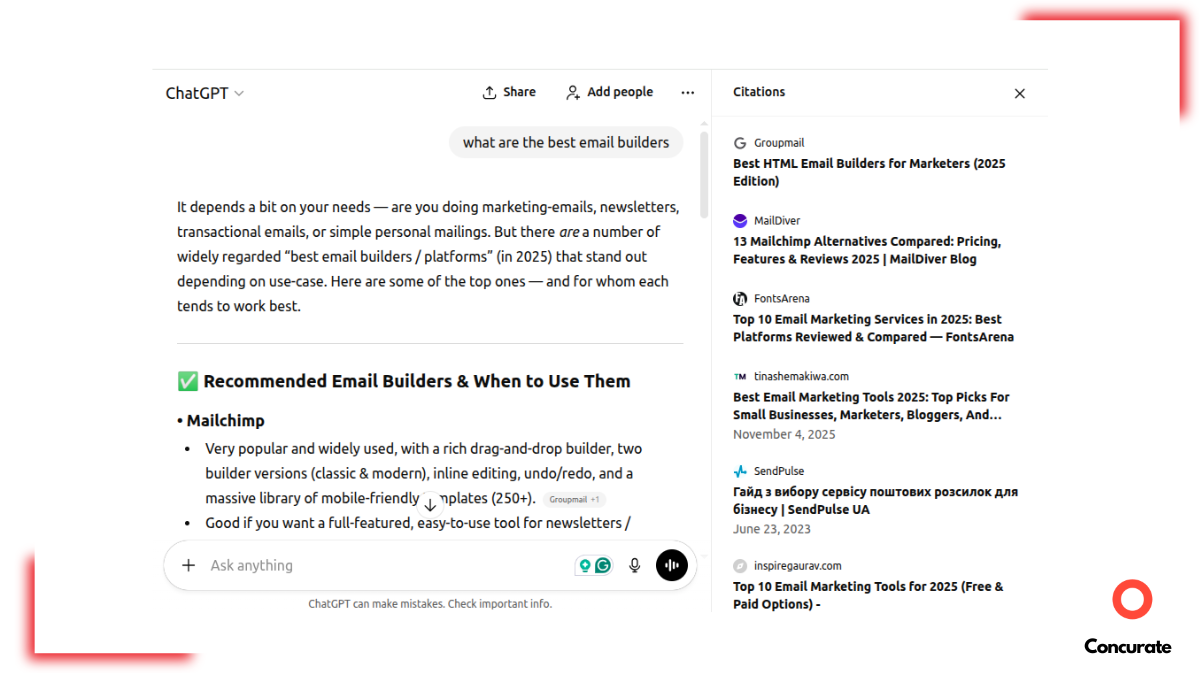Click the scroll-to-bottom arrow over the chat
1200x675 pixels.
click(x=430, y=505)
